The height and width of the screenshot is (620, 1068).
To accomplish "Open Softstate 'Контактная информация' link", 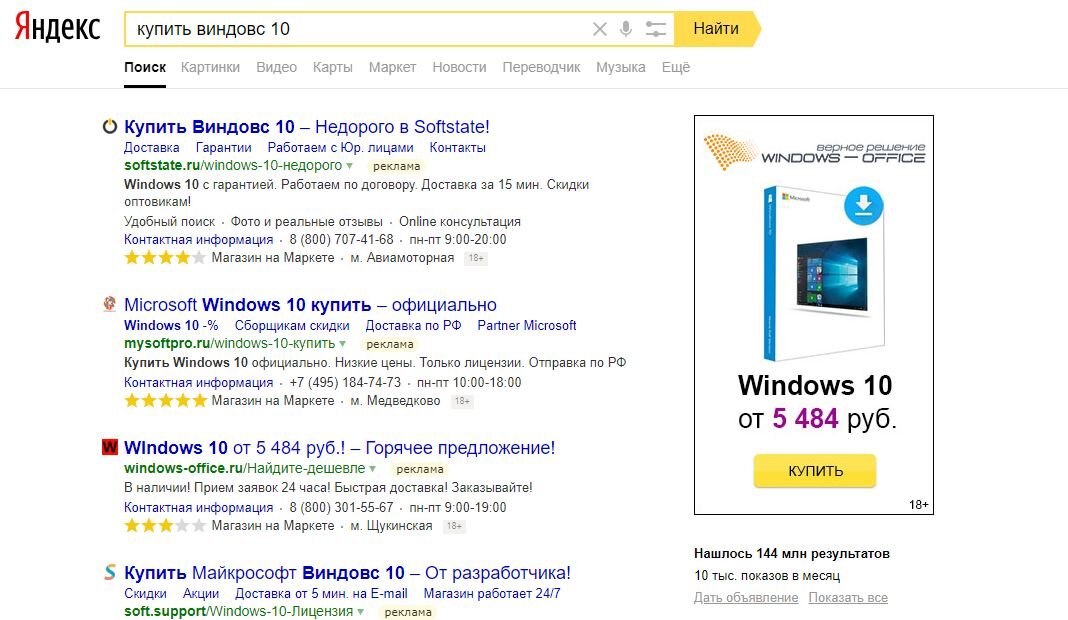I will pyautogui.click(x=198, y=239).
